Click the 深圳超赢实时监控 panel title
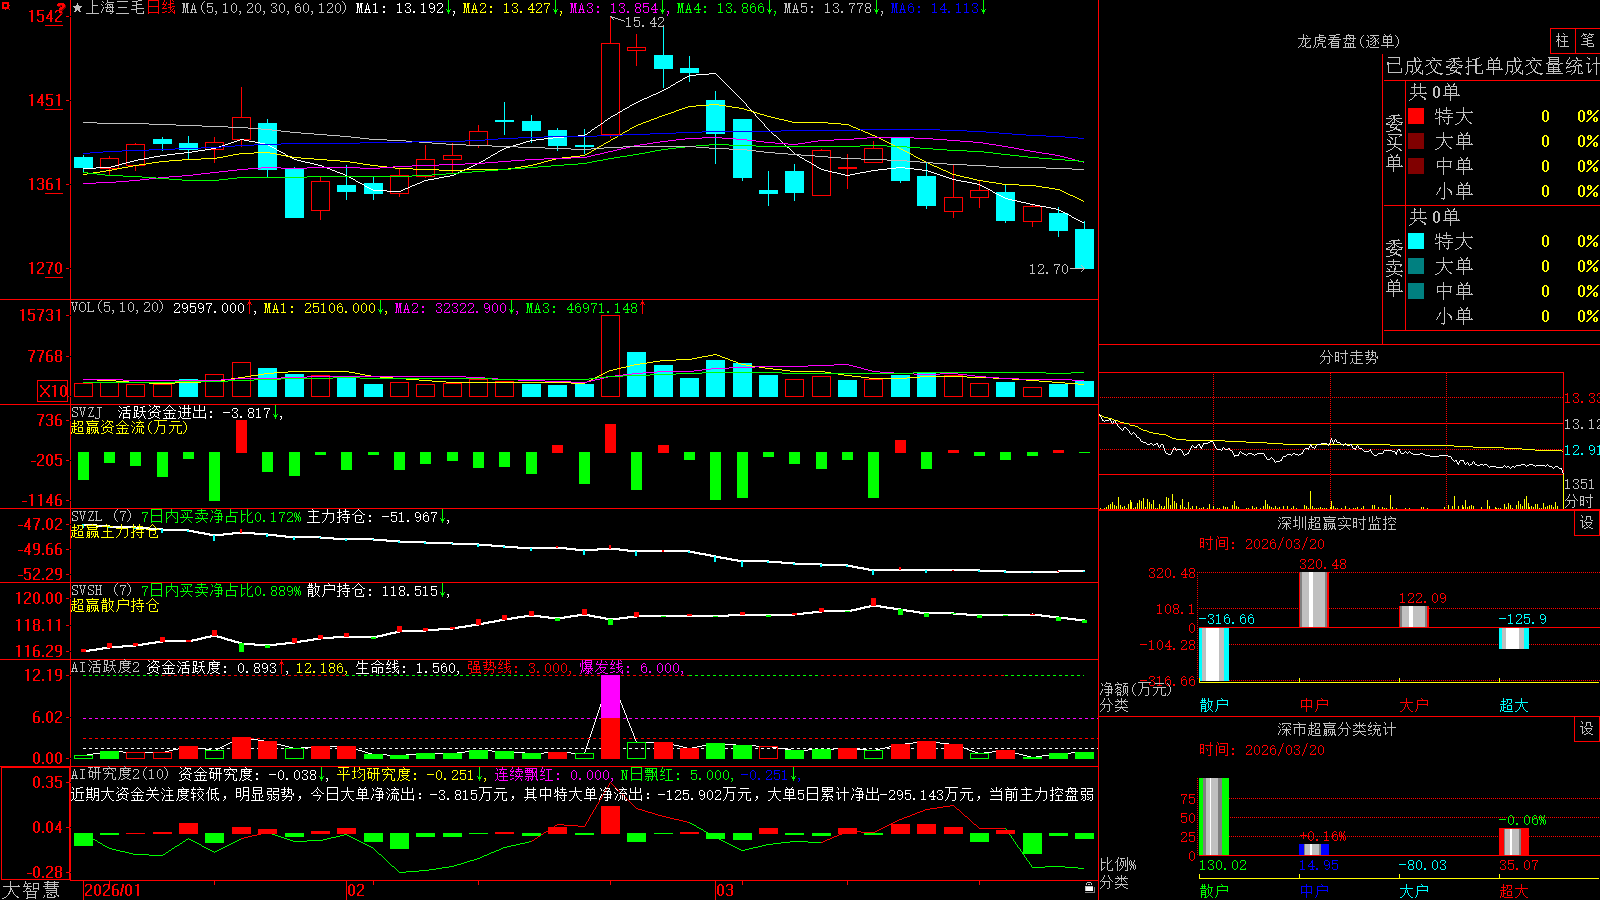 pyautogui.click(x=1336, y=523)
